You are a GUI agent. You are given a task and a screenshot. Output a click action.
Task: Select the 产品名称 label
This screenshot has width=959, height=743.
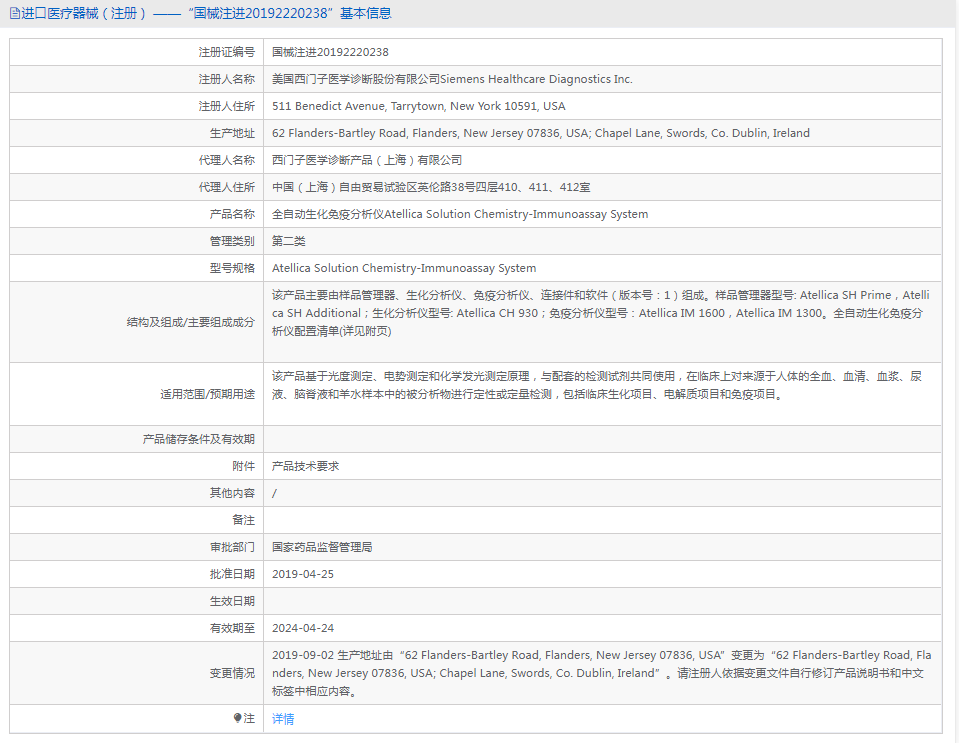coord(232,213)
